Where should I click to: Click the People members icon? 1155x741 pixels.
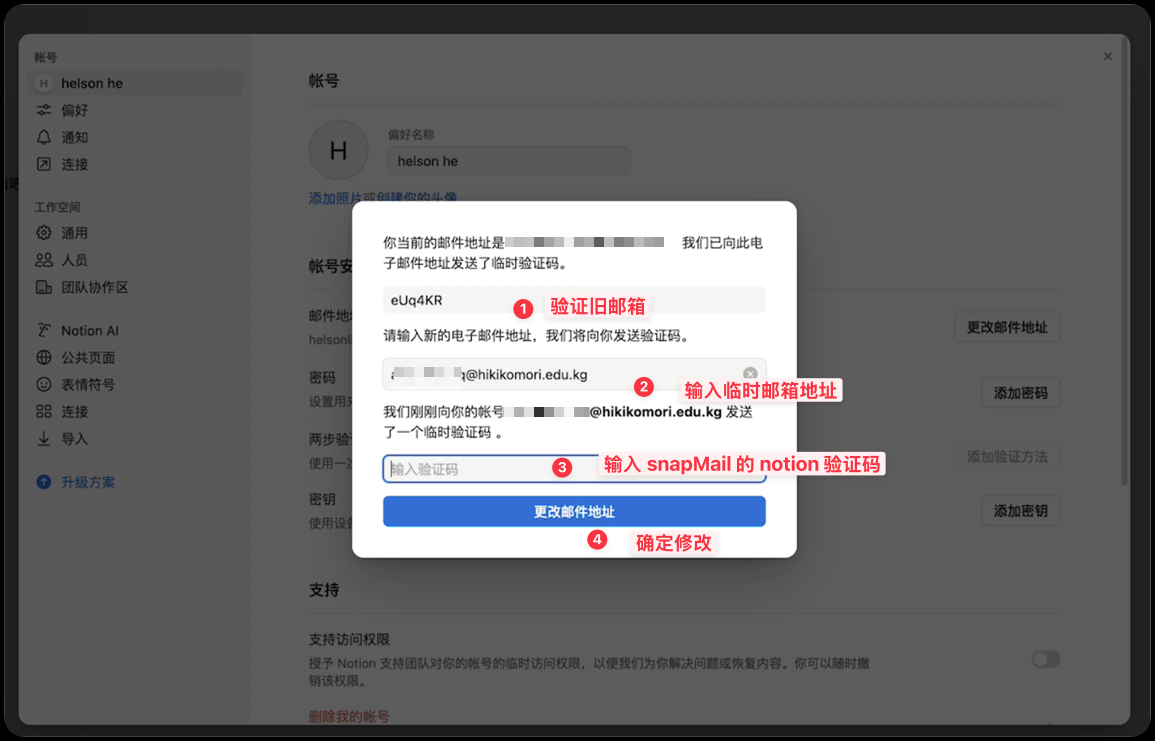tap(44, 260)
